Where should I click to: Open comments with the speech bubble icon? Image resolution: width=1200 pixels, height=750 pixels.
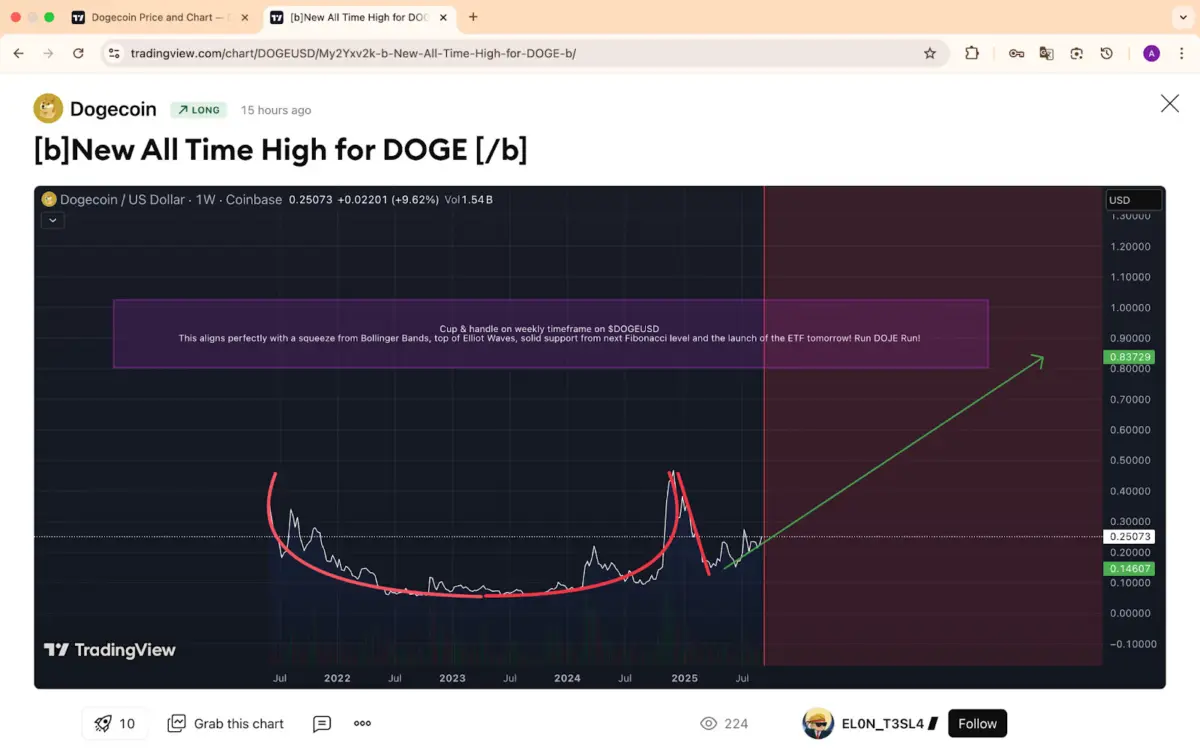pyautogui.click(x=322, y=724)
